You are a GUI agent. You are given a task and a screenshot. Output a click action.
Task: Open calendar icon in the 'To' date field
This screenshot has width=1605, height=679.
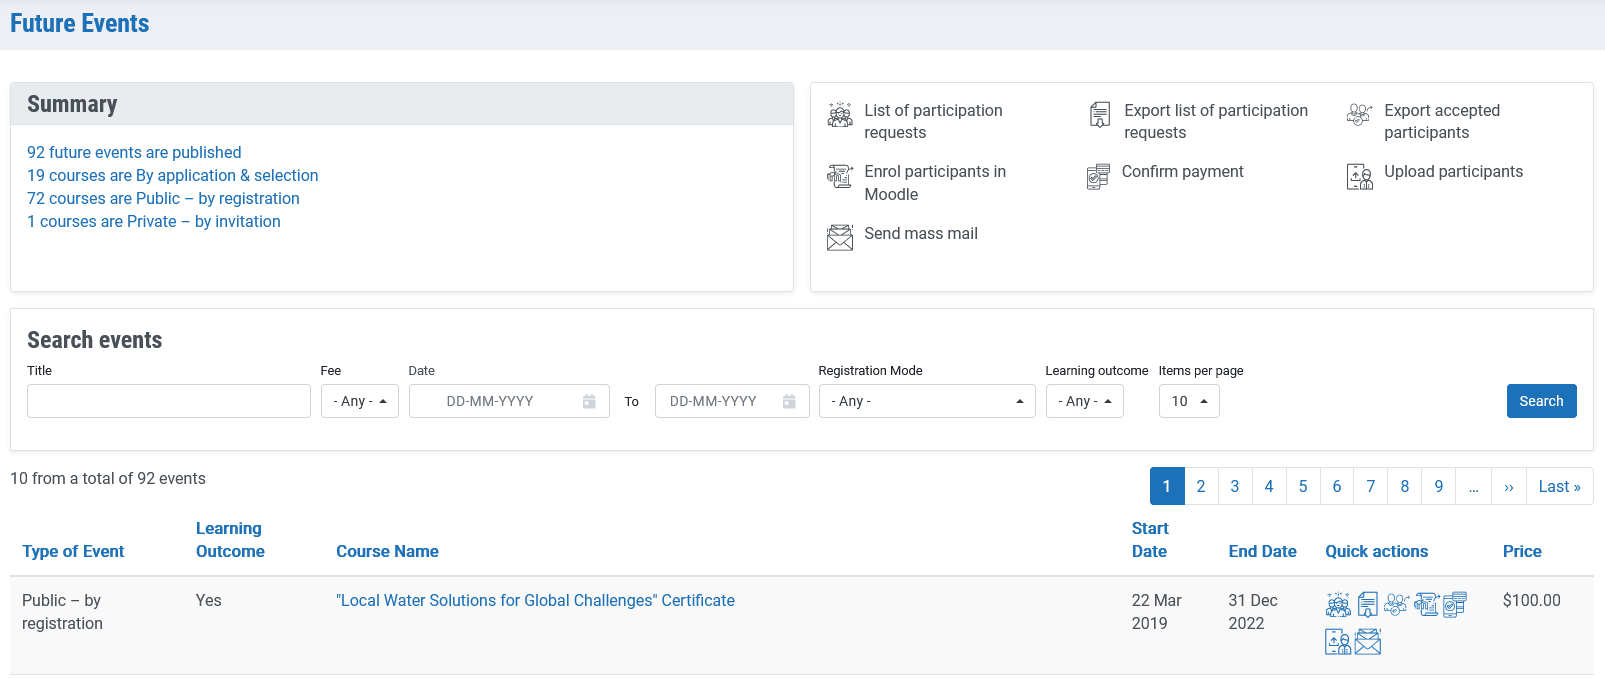click(789, 401)
